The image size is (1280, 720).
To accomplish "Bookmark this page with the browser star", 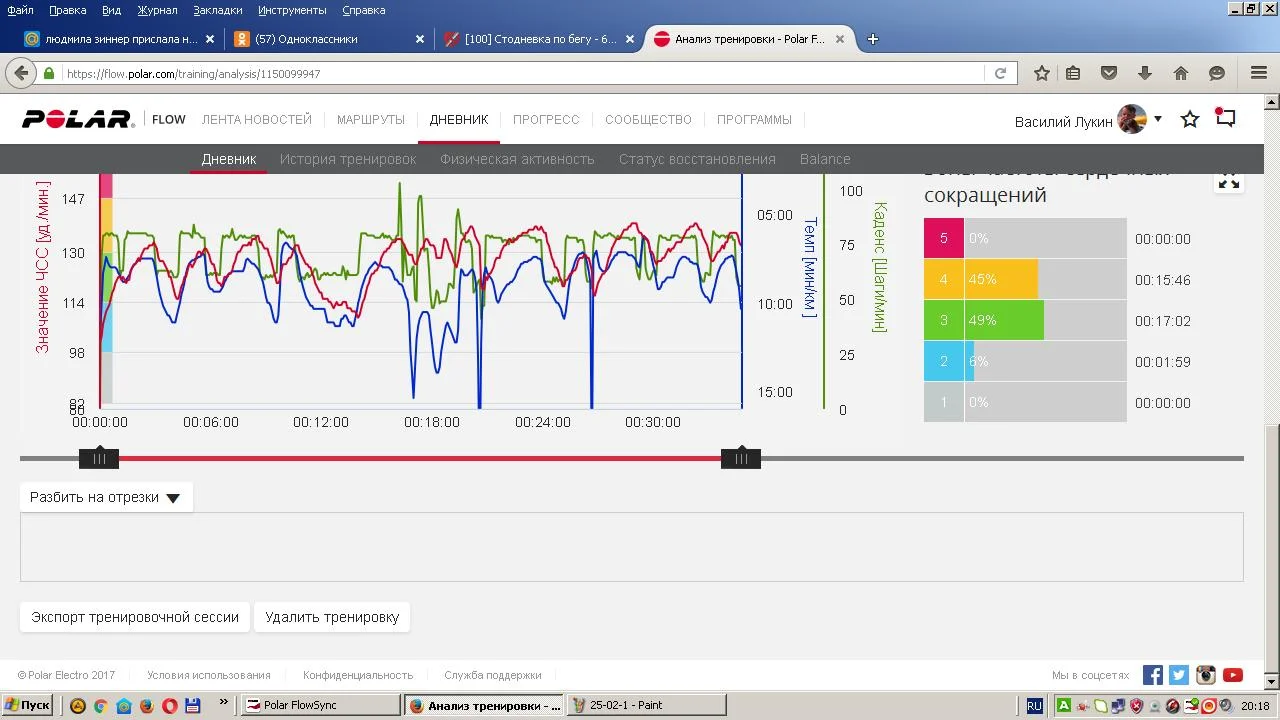I will [1042, 73].
